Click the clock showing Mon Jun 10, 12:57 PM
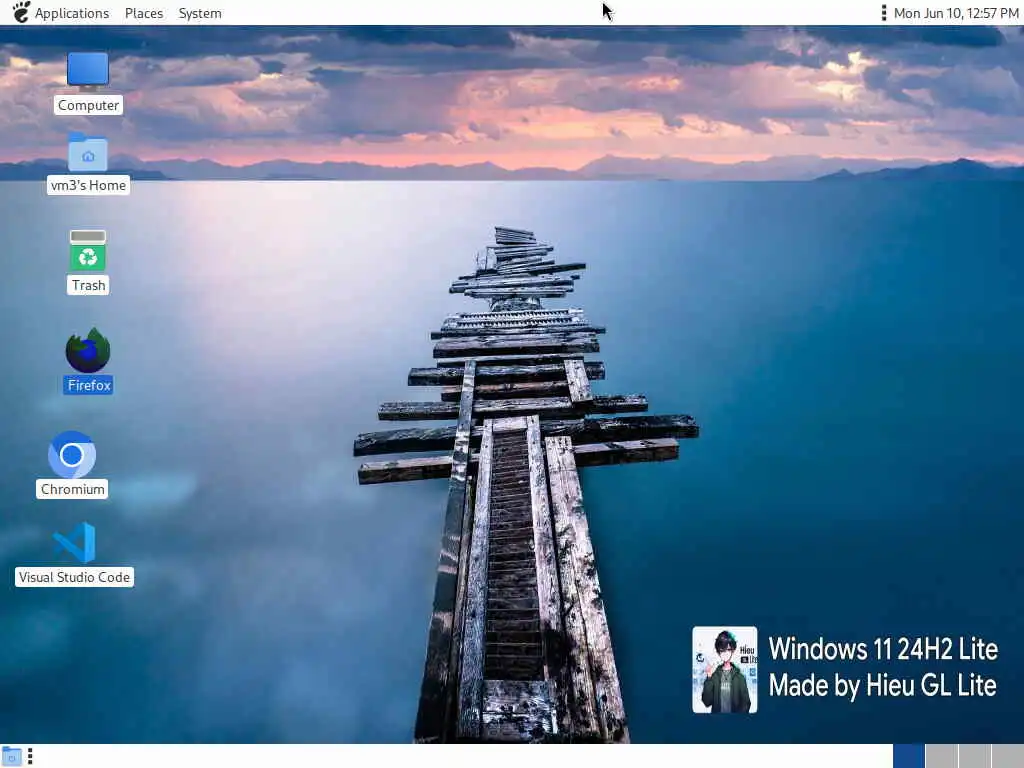 (955, 13)
